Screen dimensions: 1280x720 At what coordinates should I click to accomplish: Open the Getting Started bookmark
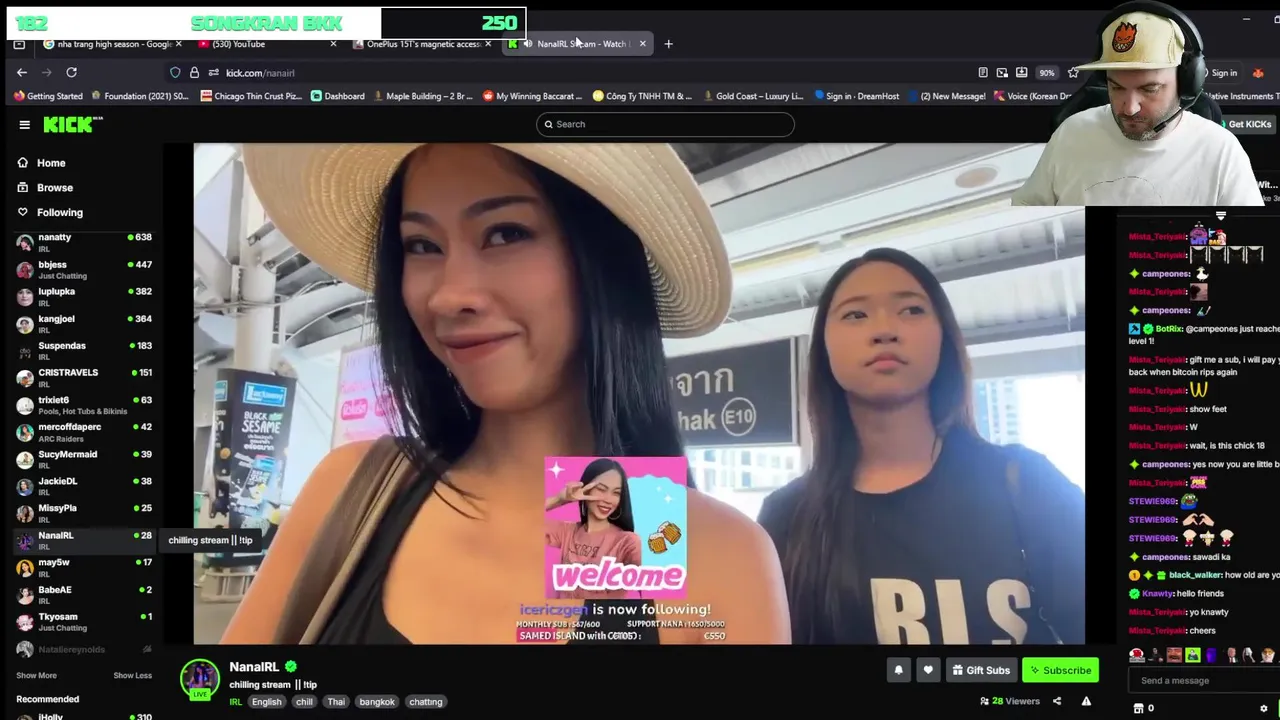48,96
